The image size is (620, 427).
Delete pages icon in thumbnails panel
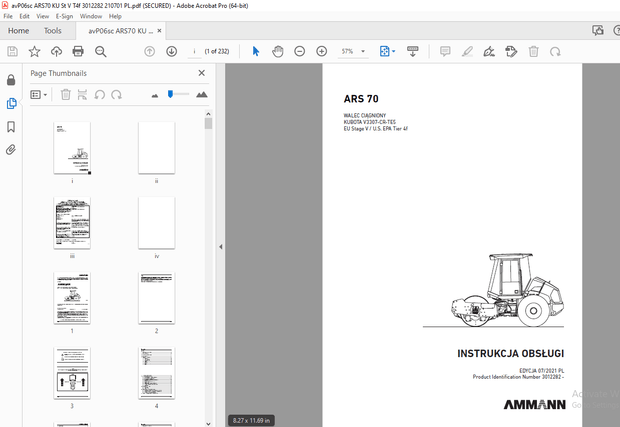tap(66, 94)
